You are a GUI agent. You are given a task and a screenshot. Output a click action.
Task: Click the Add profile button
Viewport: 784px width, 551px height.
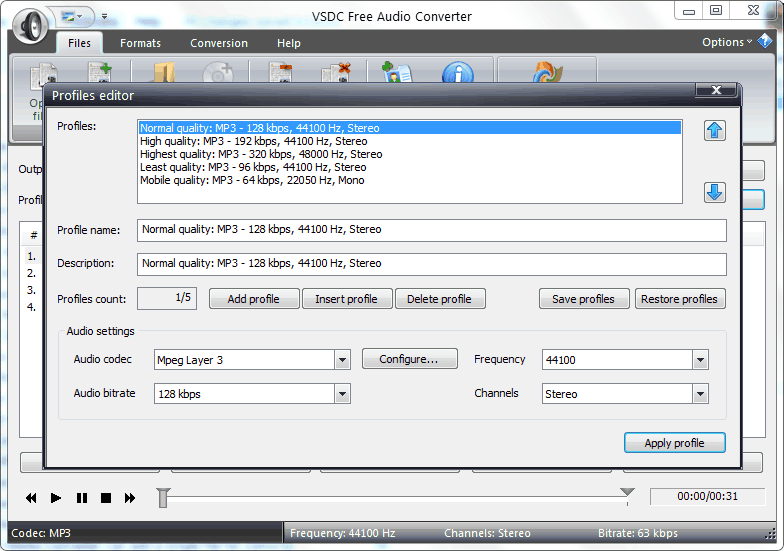(254, 299)
